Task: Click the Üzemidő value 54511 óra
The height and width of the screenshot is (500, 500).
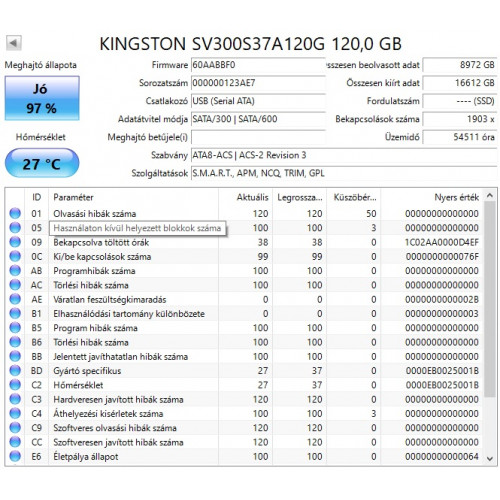Action: click(x=460, y=137)
